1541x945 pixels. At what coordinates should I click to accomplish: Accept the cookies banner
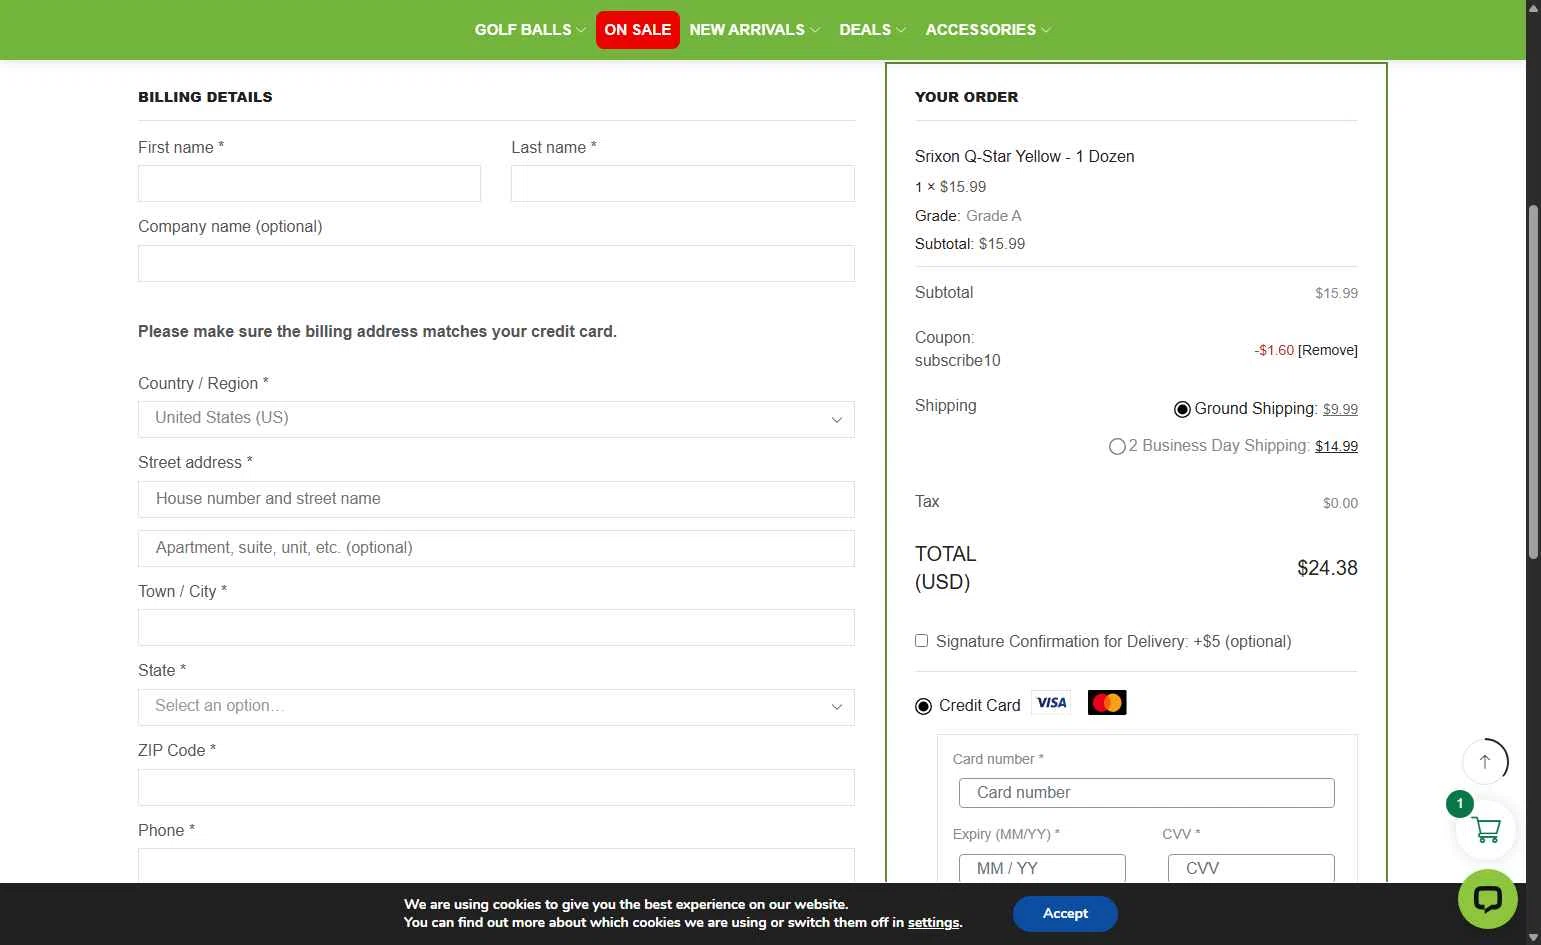pos(1065,913)
